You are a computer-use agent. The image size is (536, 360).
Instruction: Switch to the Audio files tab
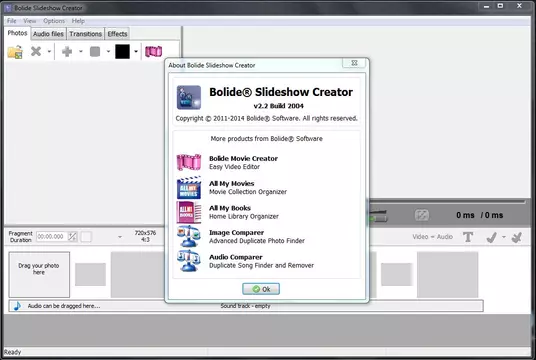(48, 34)
